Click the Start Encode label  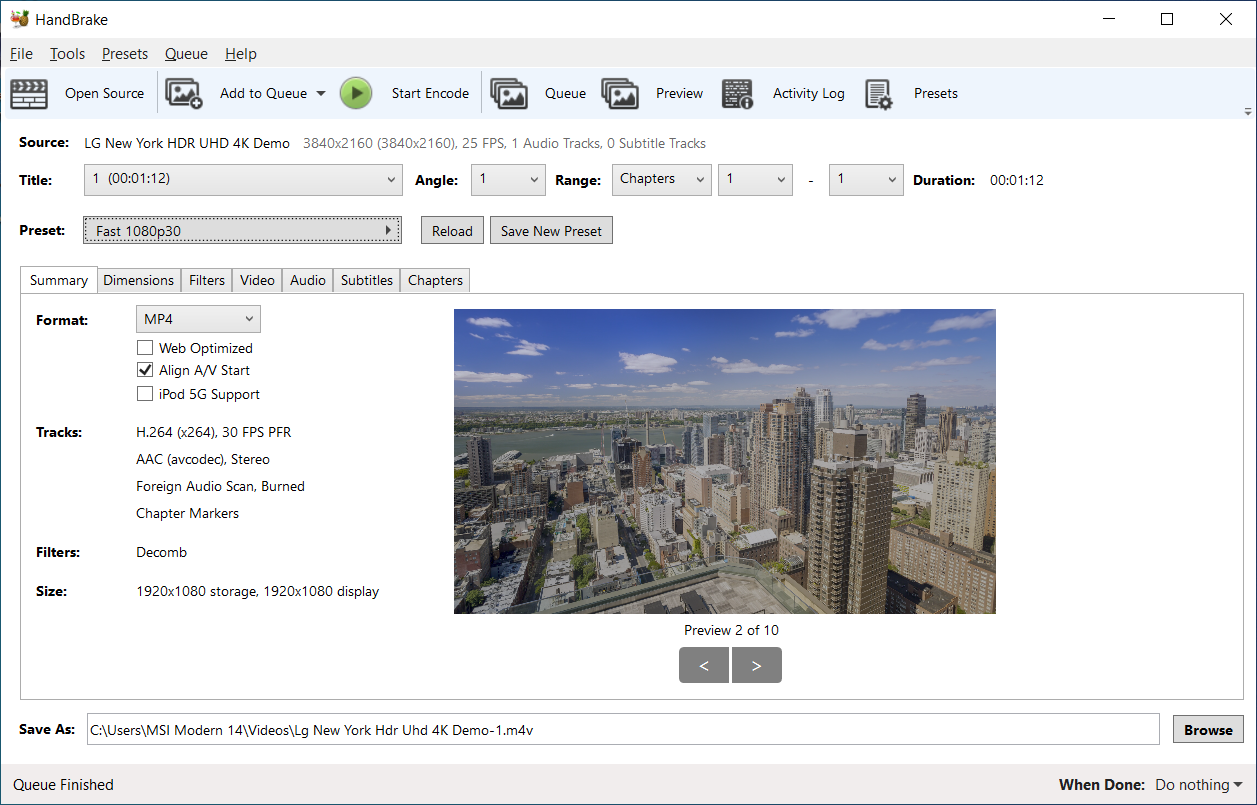[430, 93]
